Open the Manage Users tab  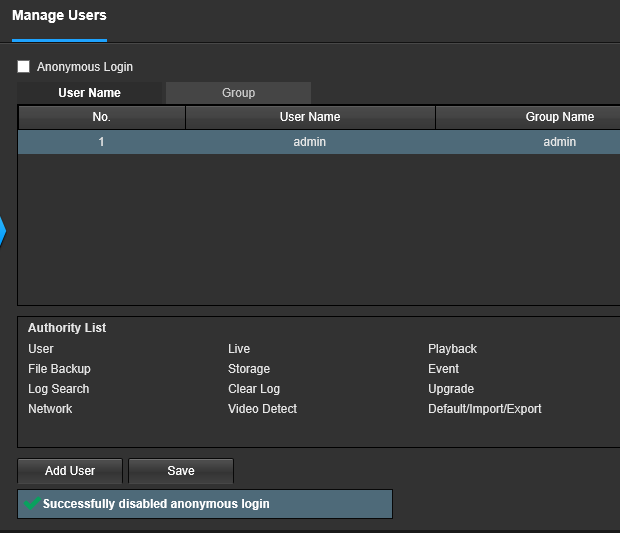[59, 16]
